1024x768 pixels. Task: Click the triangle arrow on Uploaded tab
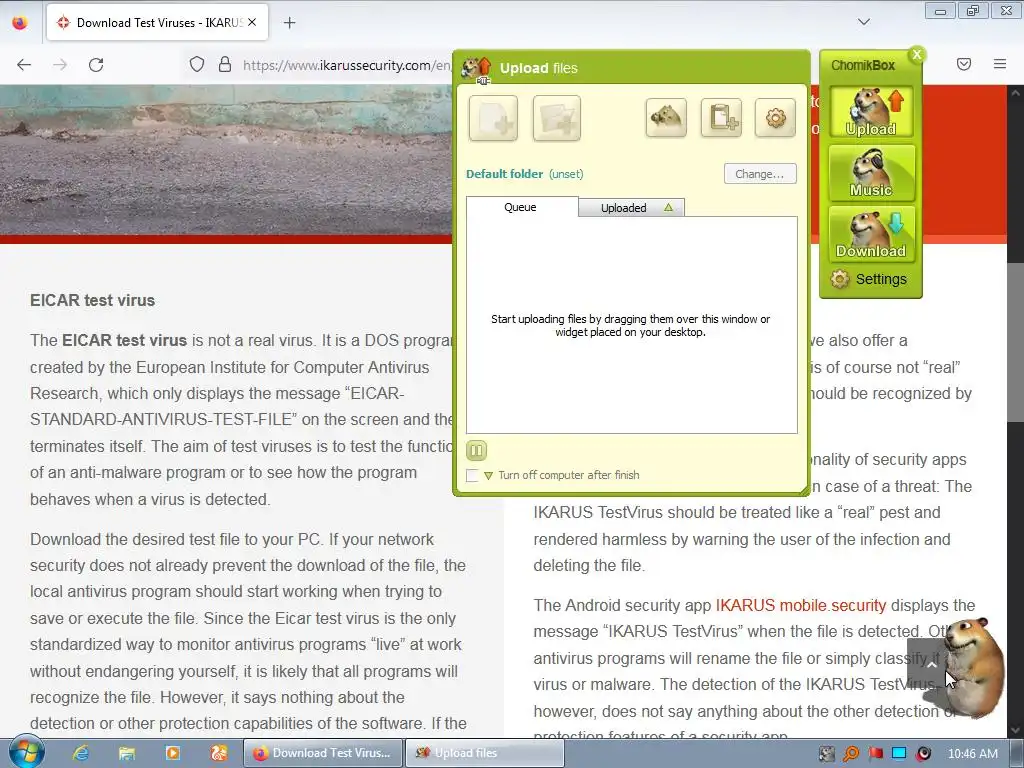coord(668,208)
